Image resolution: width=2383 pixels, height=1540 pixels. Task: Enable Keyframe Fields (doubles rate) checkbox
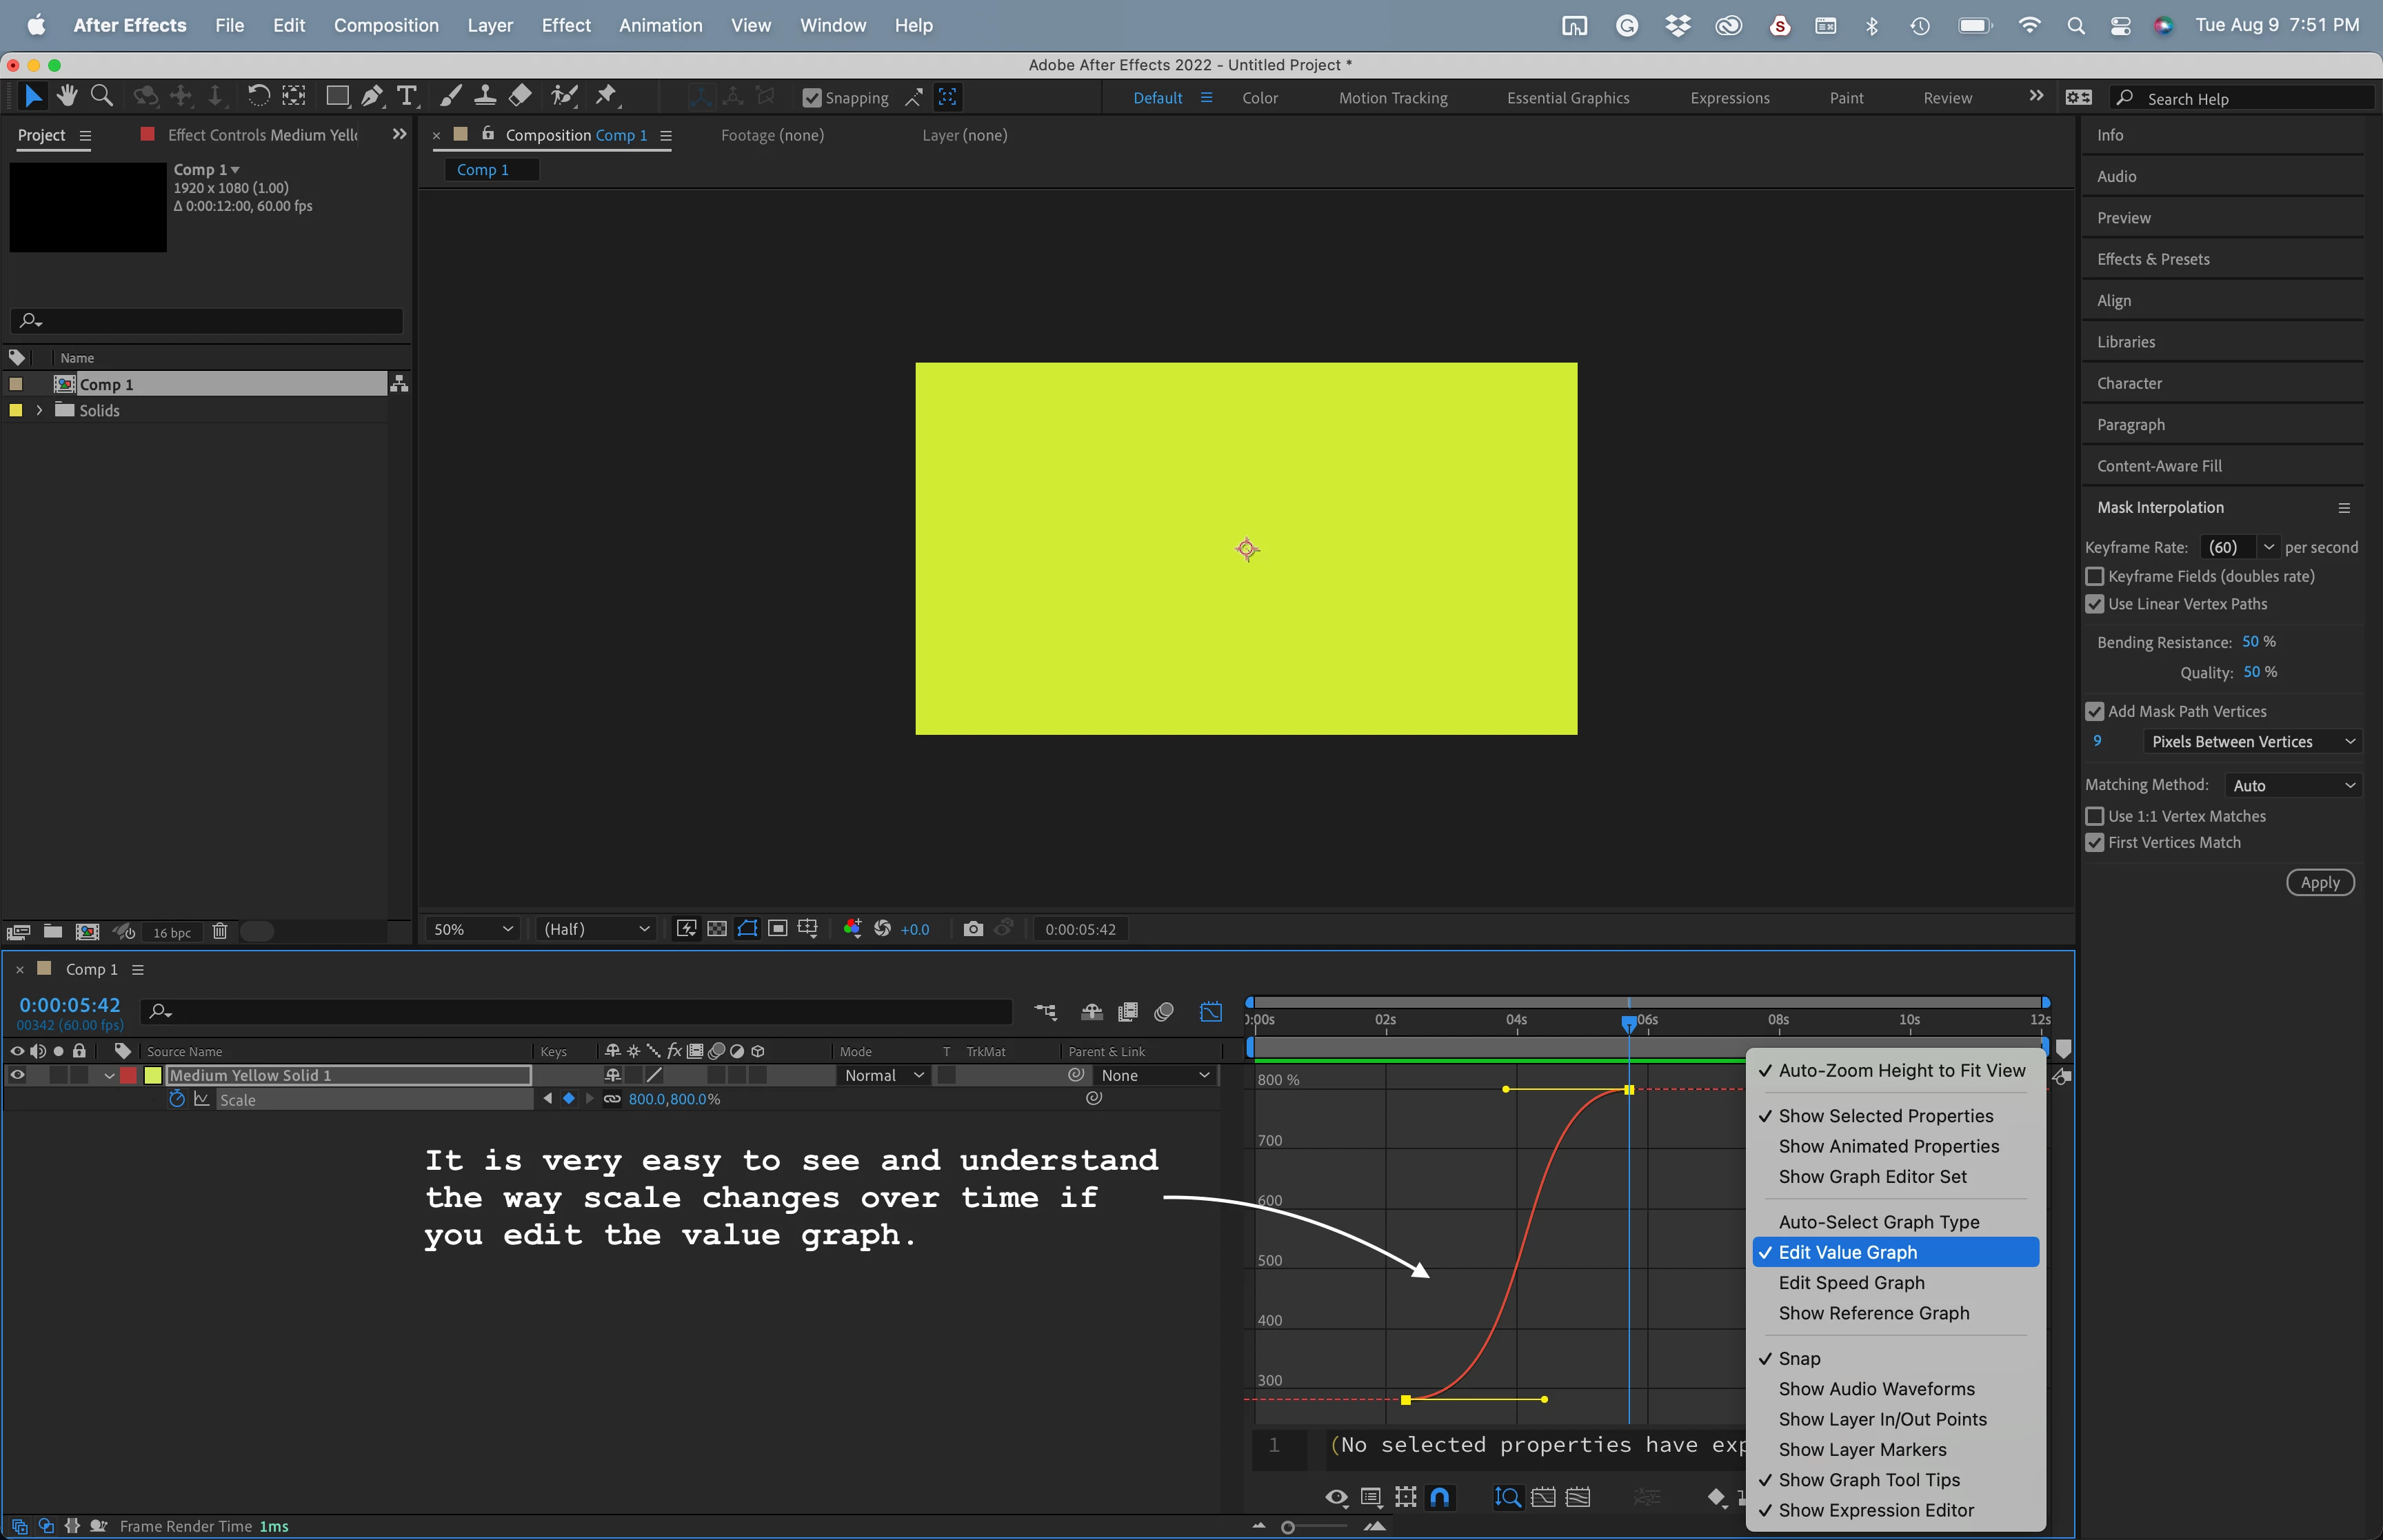tap(2095, 576)
